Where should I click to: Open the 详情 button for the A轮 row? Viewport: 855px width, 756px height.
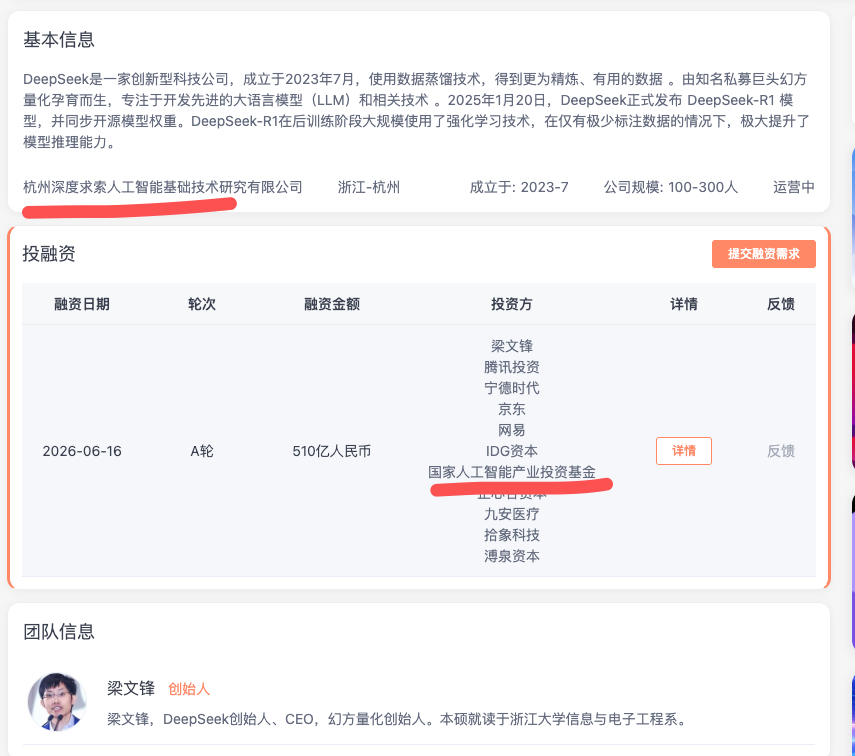[x=683, y=451]
